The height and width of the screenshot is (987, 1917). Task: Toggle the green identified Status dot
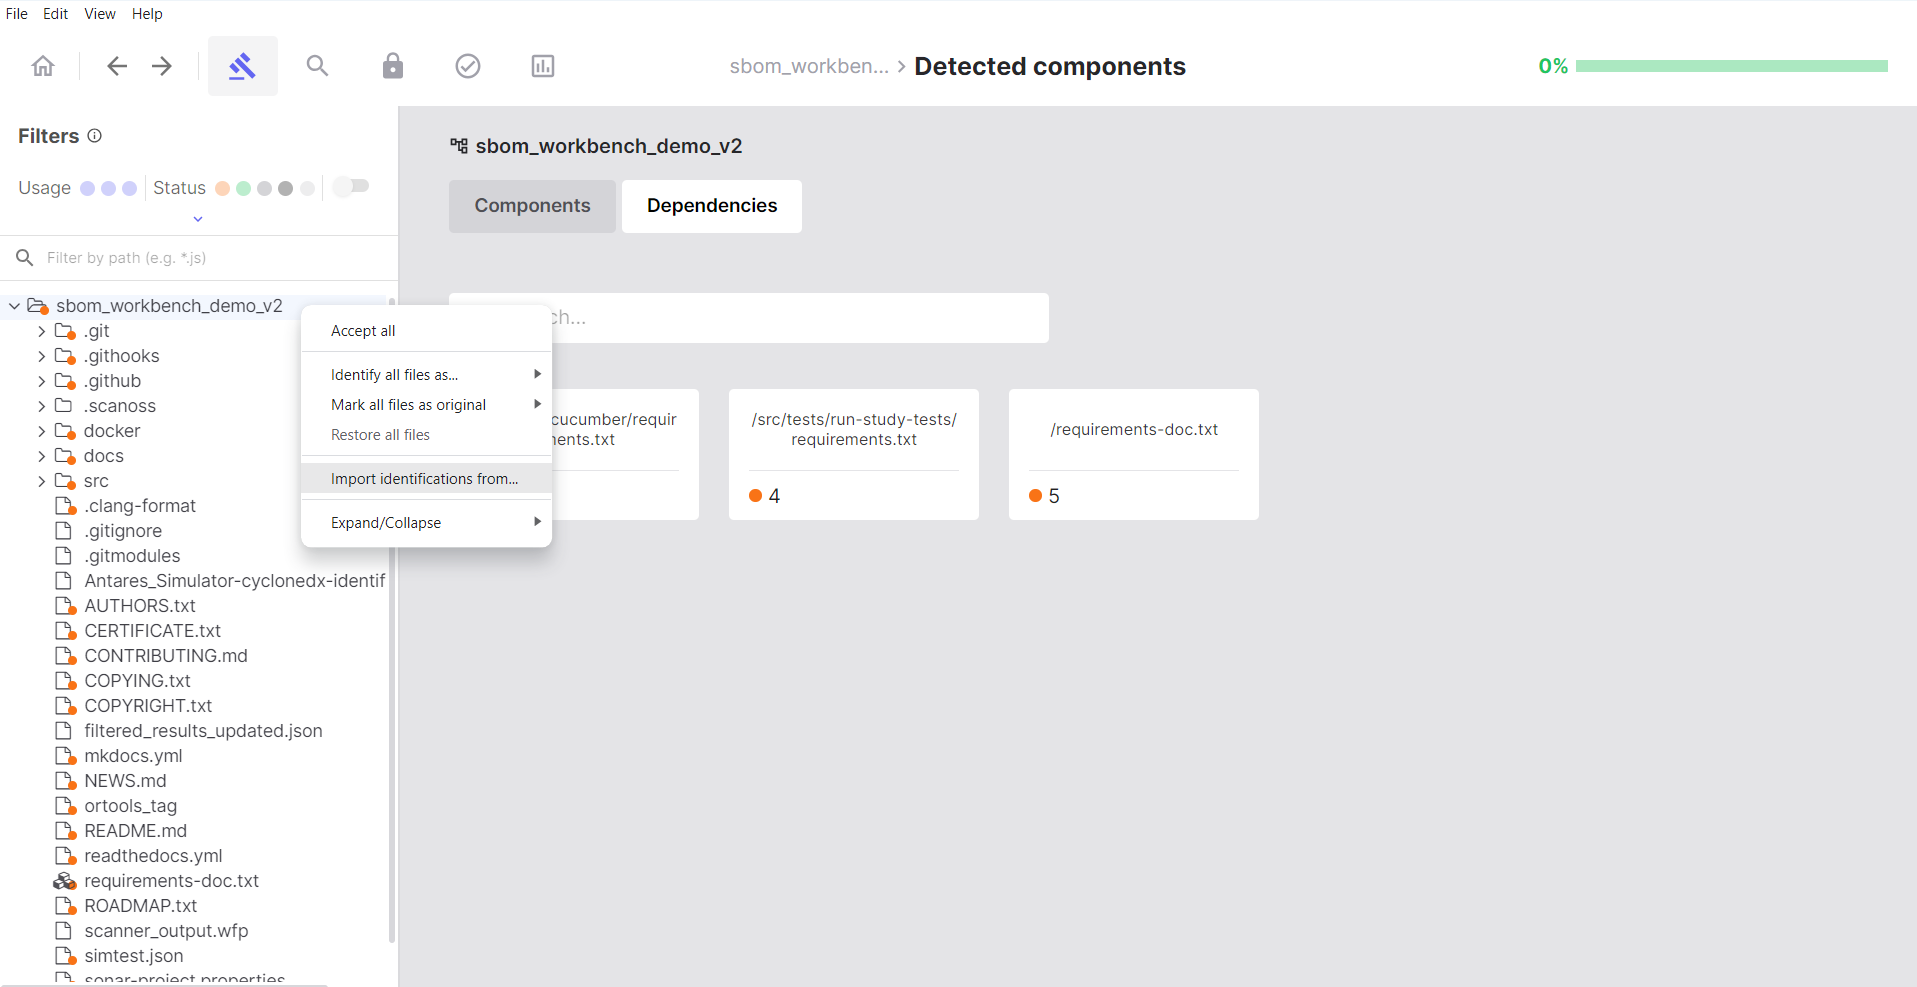(244, 188)
